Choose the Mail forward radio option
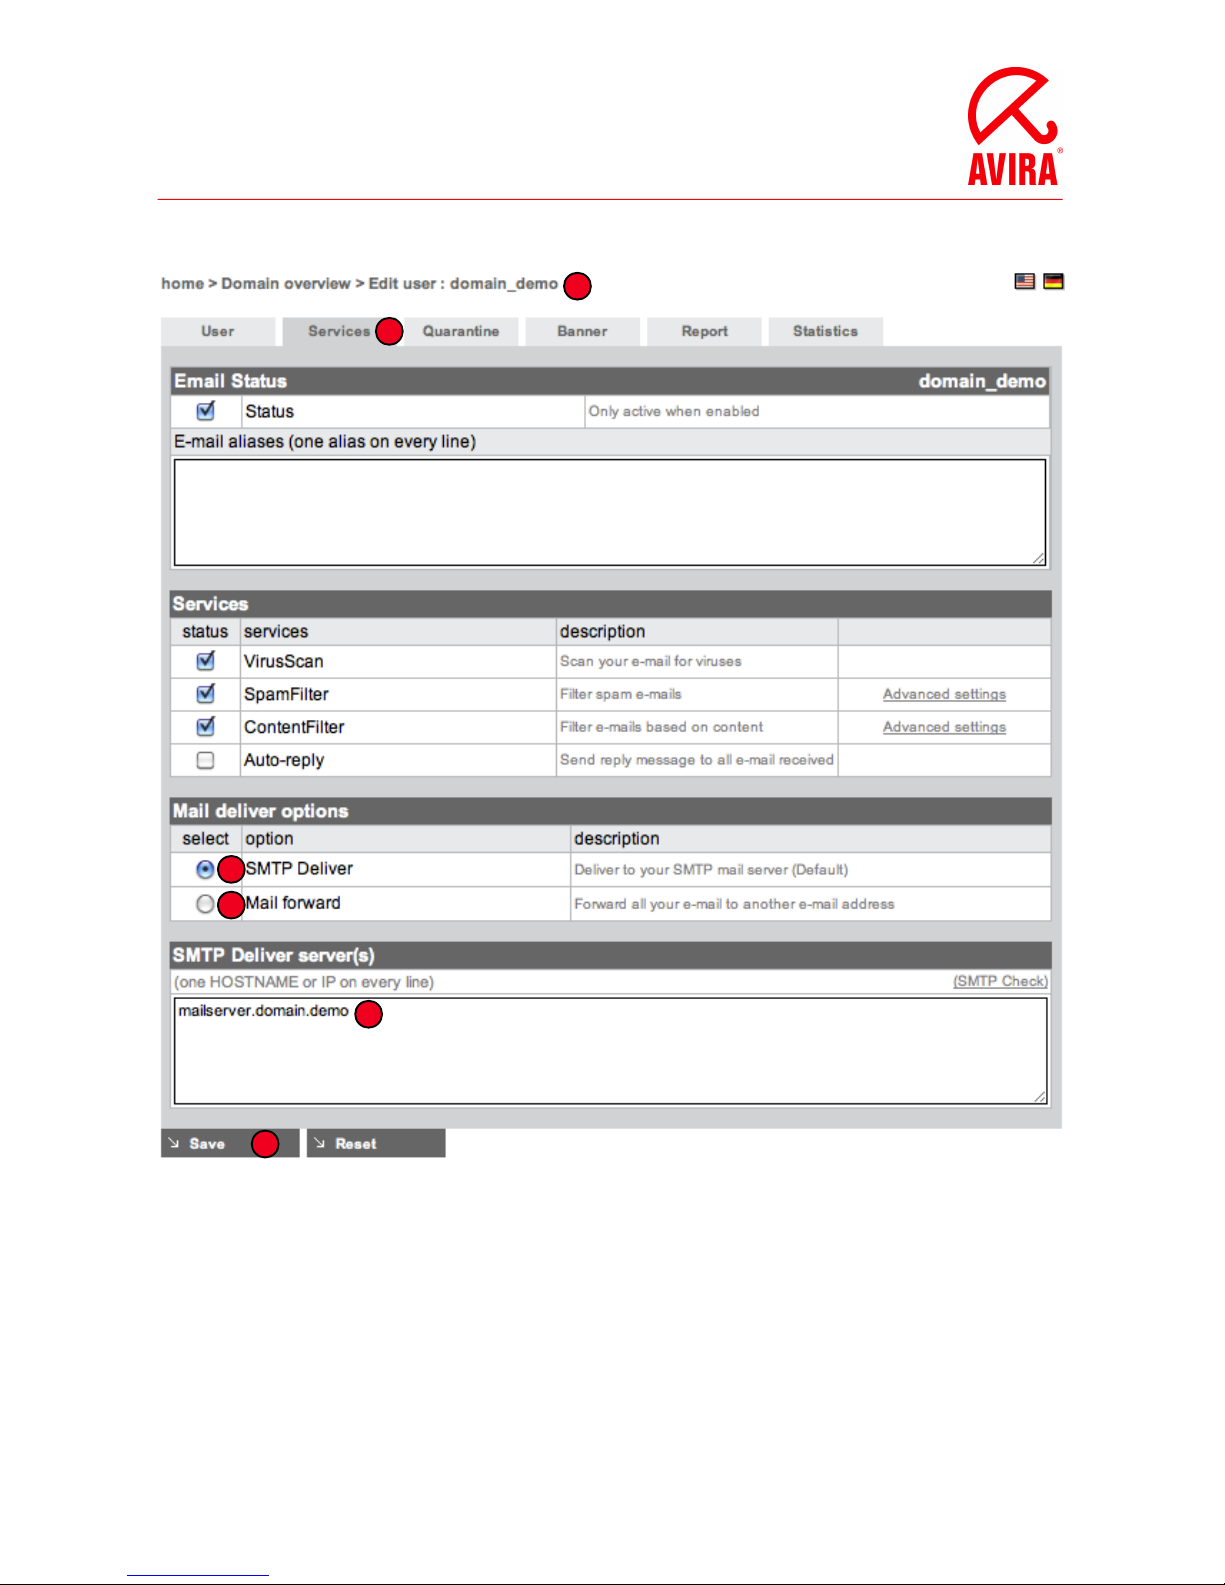The image size is (1225, 1585). point(205,904)
